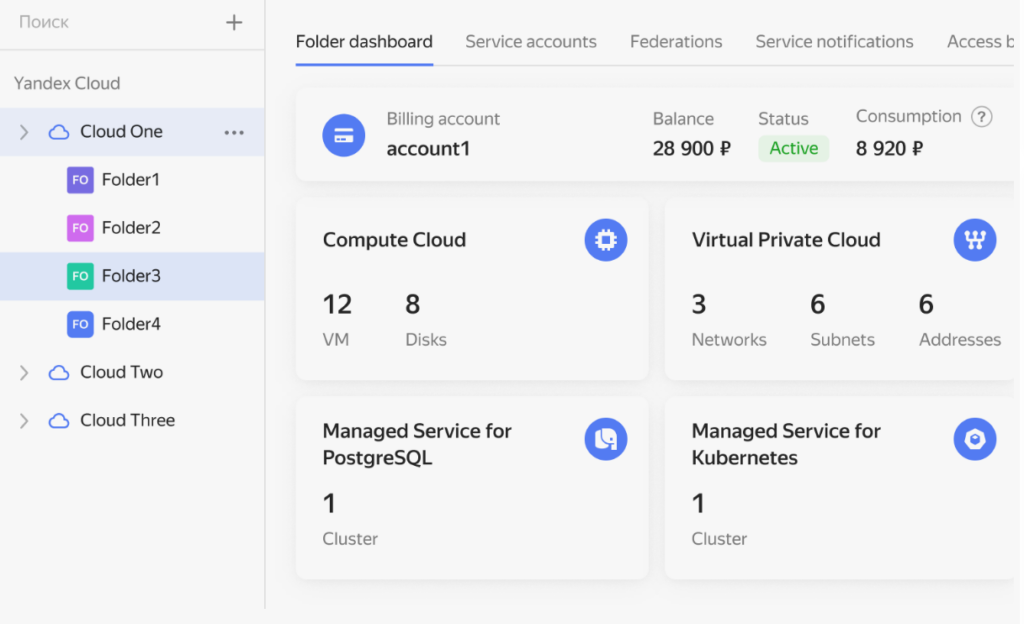Click the Compute Cloud service icon

(605, 240)
